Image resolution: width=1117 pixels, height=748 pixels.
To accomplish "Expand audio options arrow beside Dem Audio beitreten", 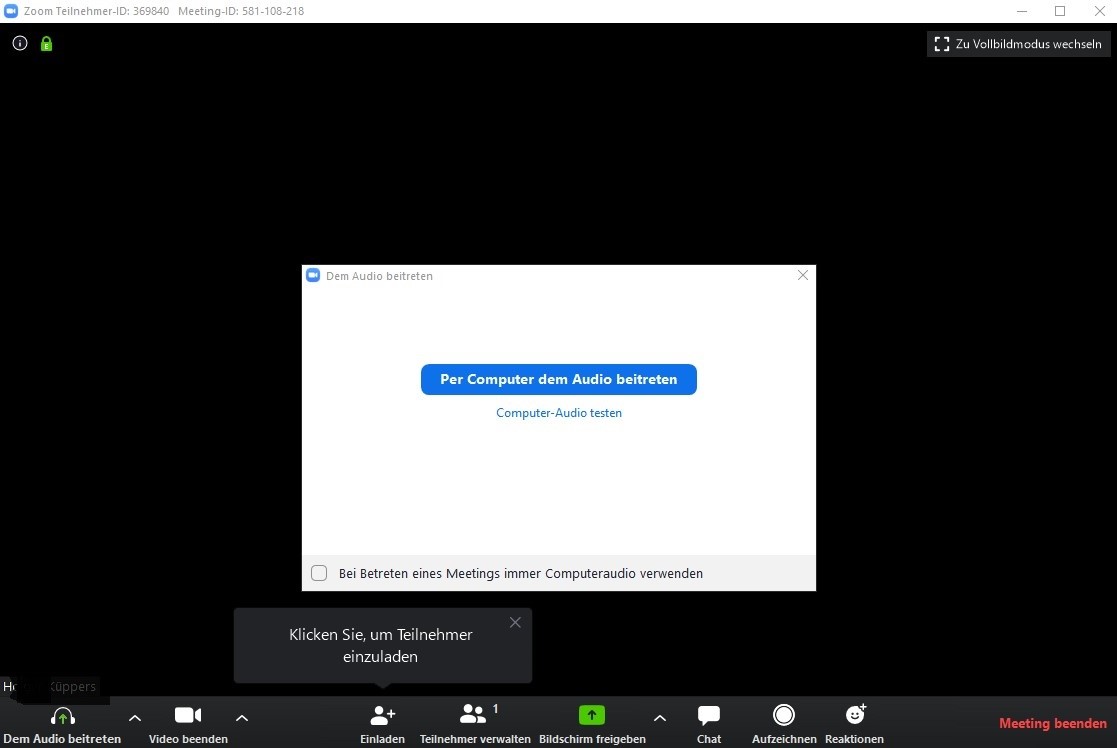I will 135,718.
